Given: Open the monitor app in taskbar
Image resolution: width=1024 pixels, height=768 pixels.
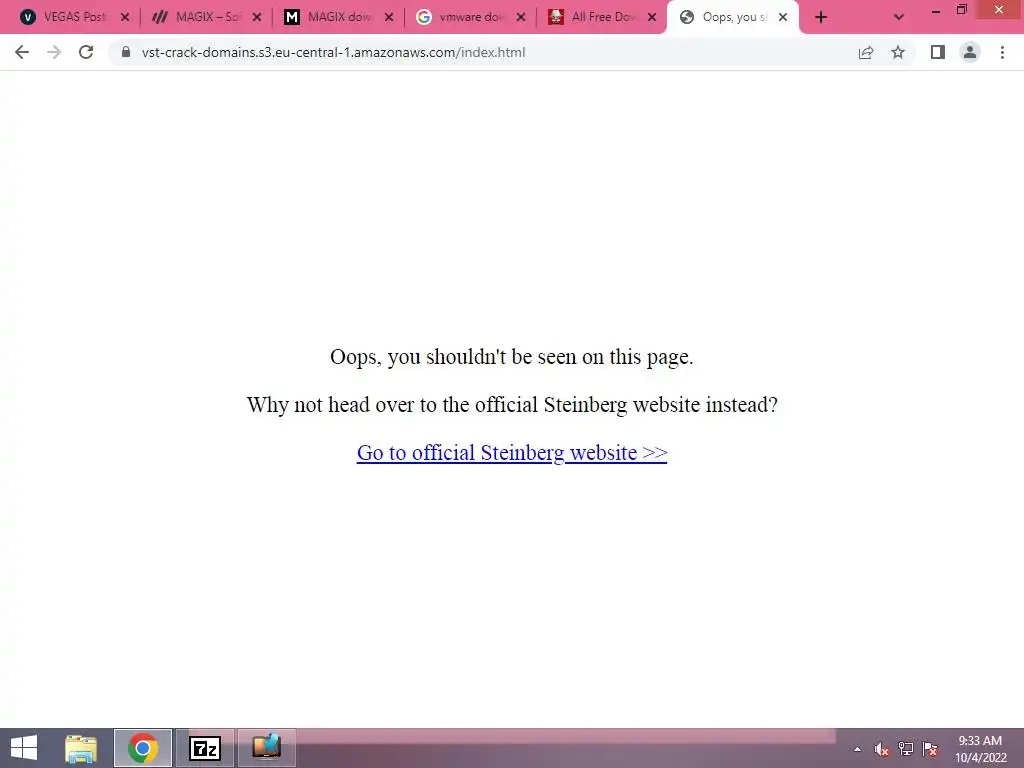Looking at the screenshot, I should [x=266, y=748].
